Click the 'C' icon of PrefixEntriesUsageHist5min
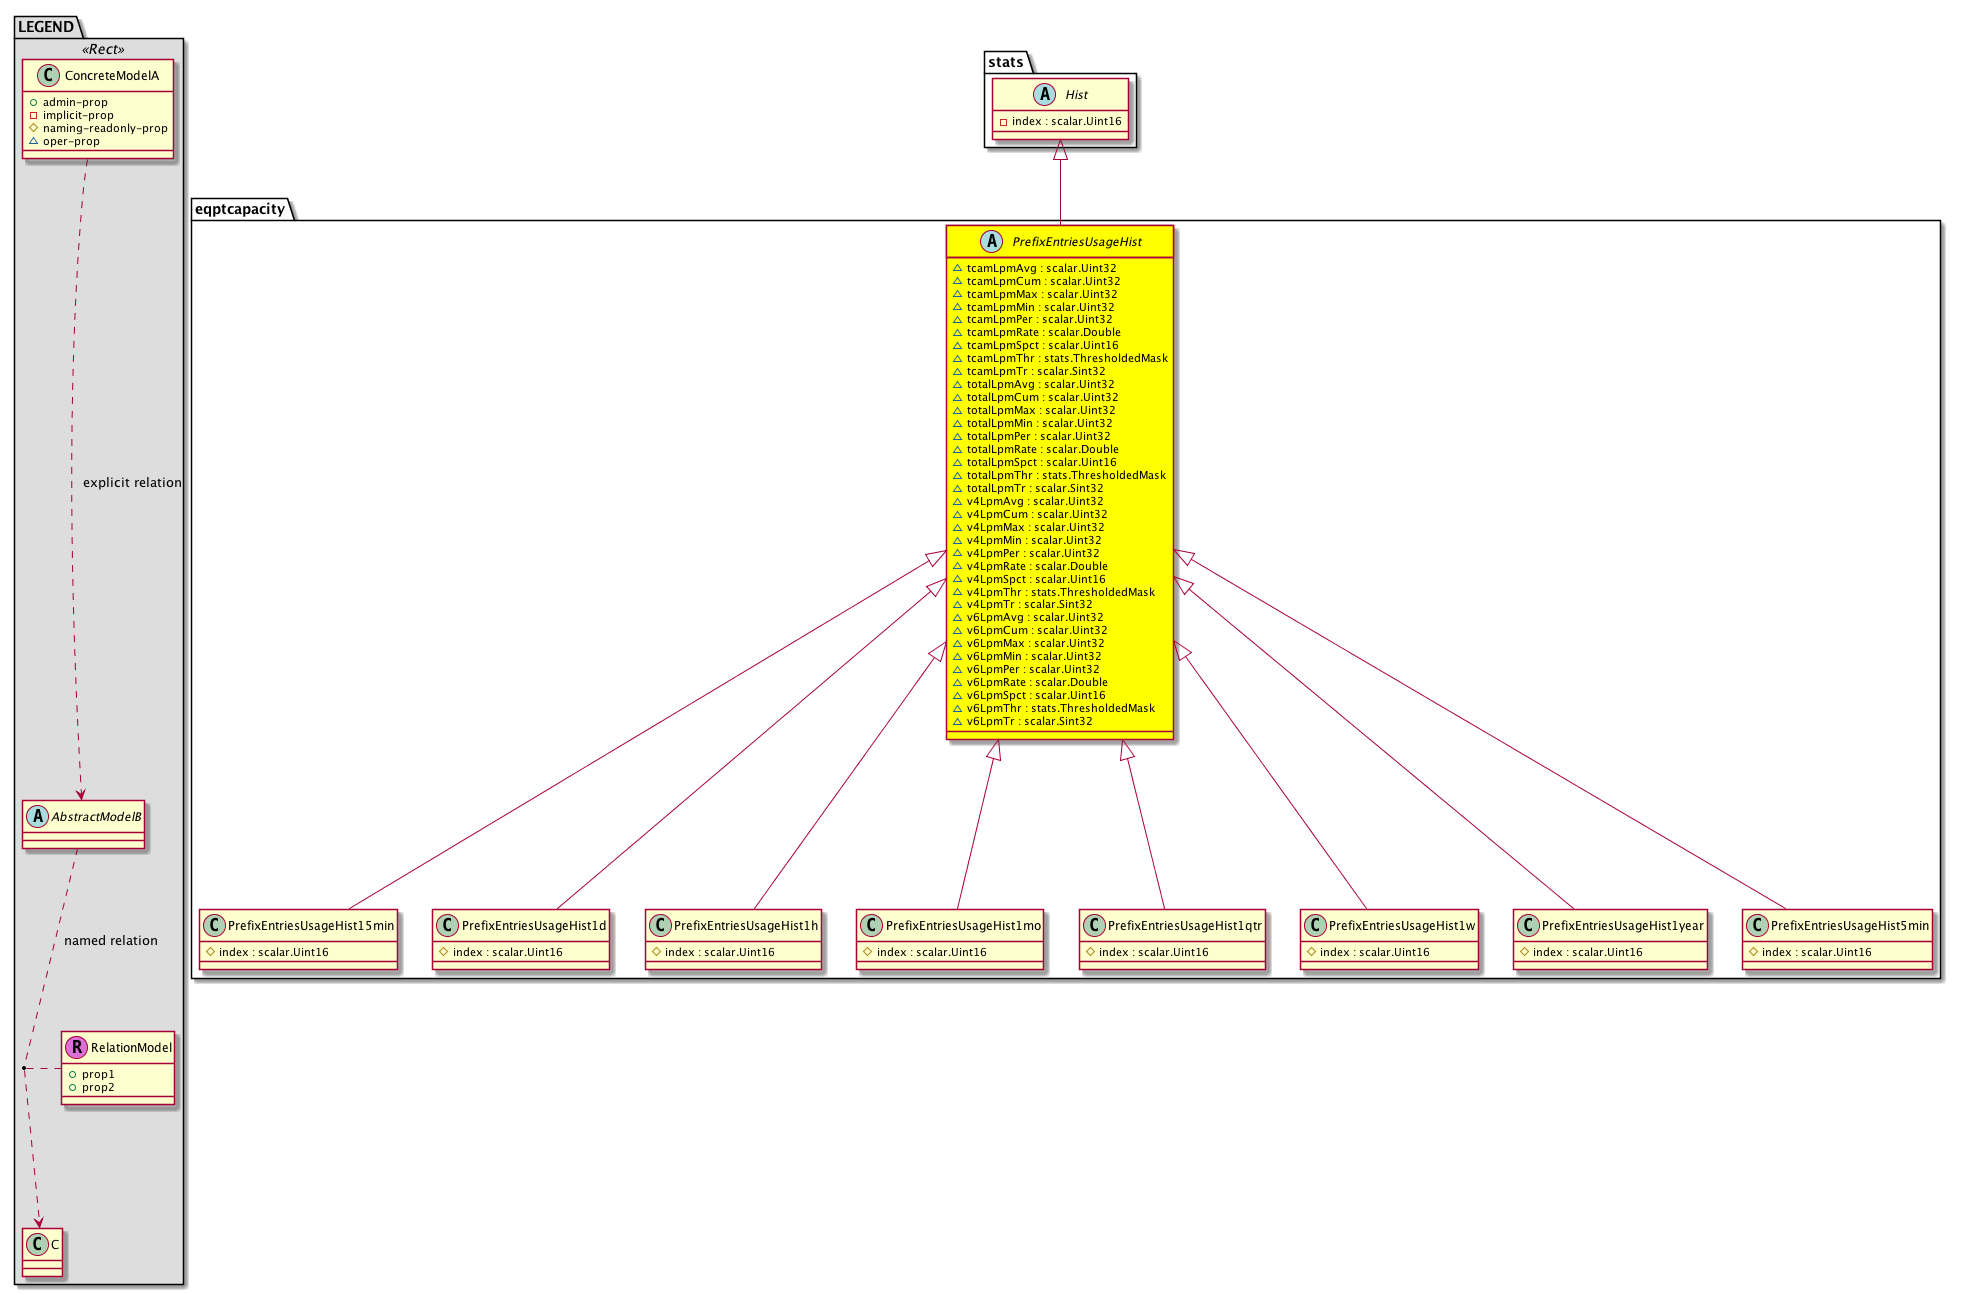 (x=1757, y=925)
